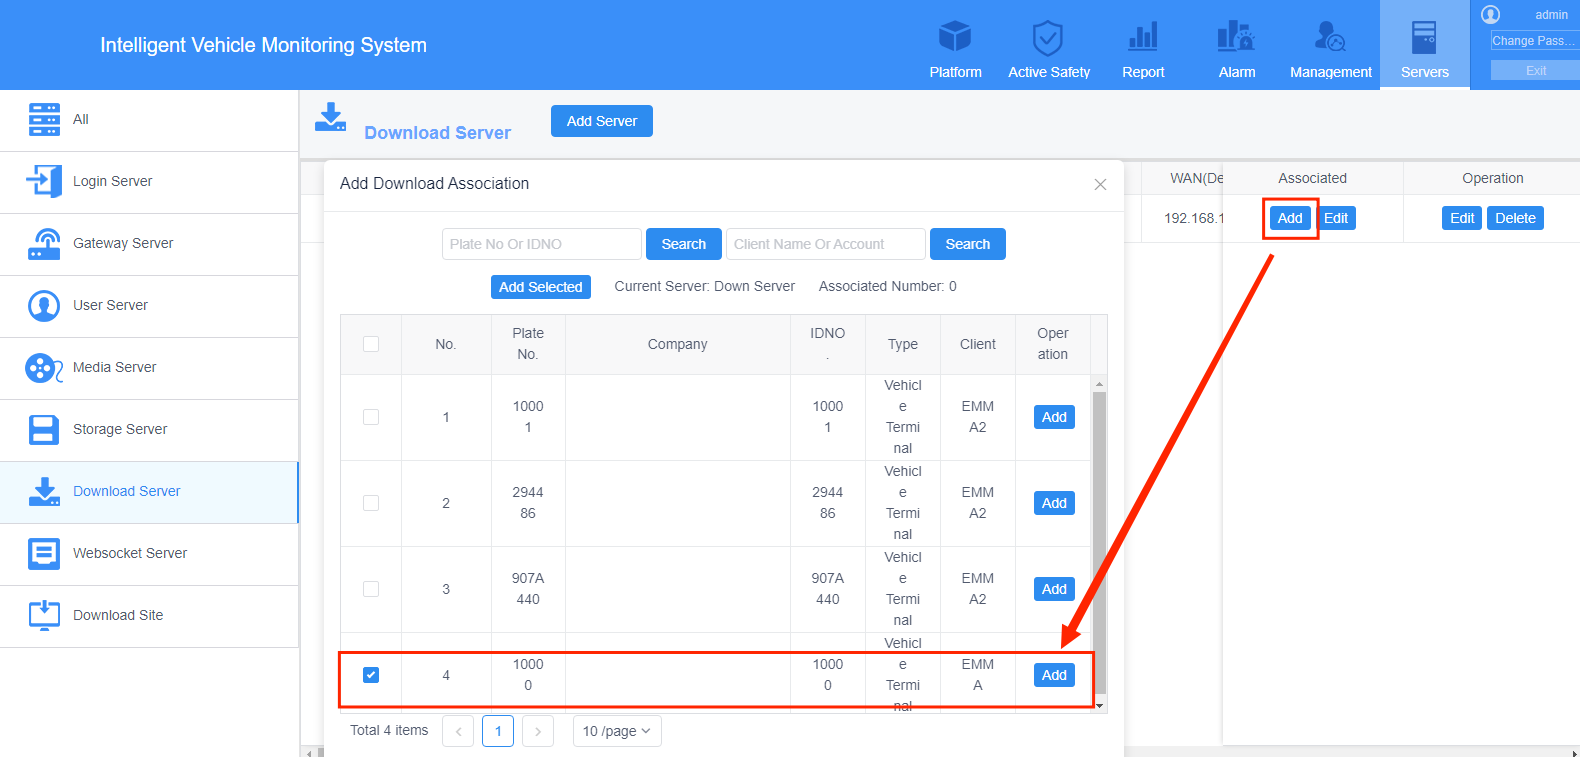Click the table vertical scrollbar thumb
The image size is (1581, 758).
point(1099,541)
